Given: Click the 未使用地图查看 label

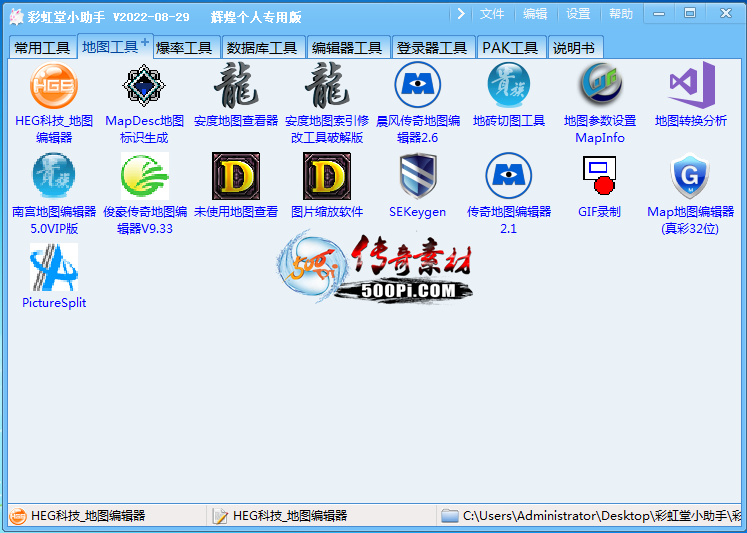Looking at the screenshot, I should (x=236, y=212).
